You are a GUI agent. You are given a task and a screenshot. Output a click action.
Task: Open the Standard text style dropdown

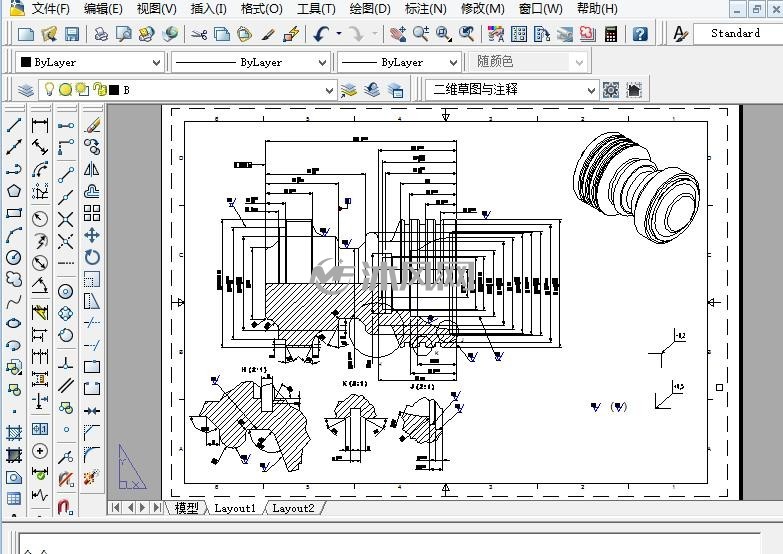738,33
